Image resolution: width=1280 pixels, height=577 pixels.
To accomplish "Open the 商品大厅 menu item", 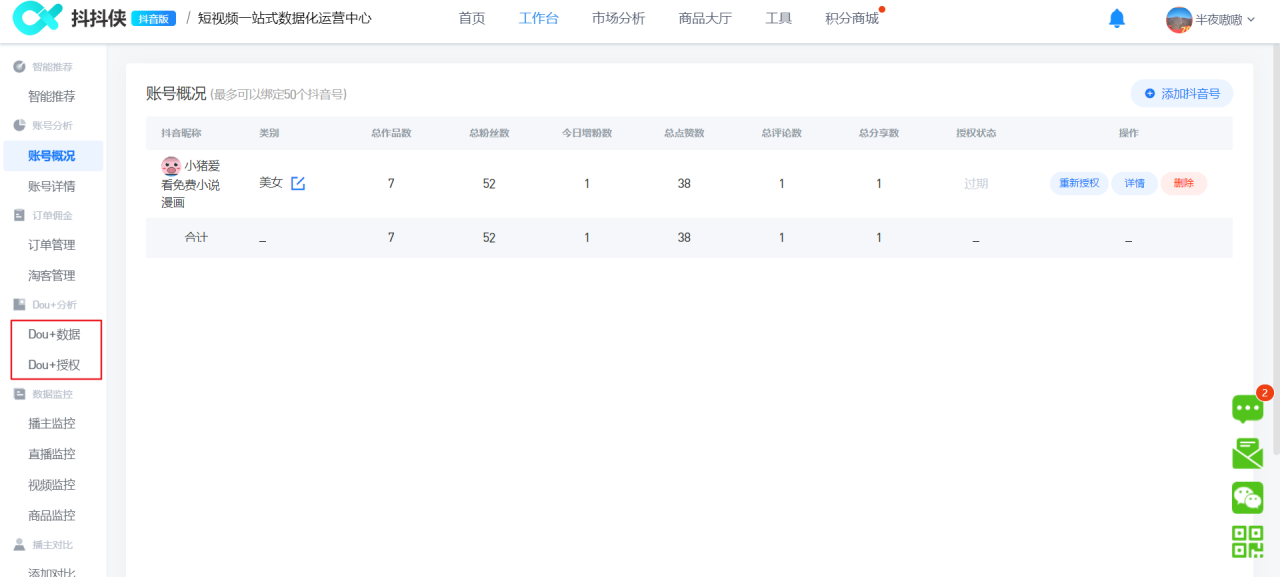I will 704,17.
